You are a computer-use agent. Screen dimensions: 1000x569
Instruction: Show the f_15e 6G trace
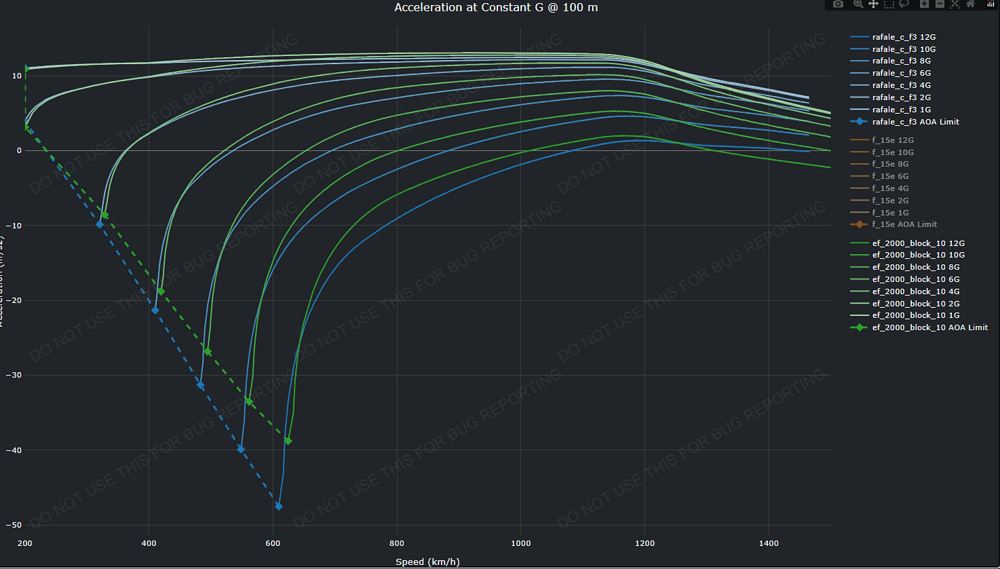pyautogui.click(x=879, y=176)
